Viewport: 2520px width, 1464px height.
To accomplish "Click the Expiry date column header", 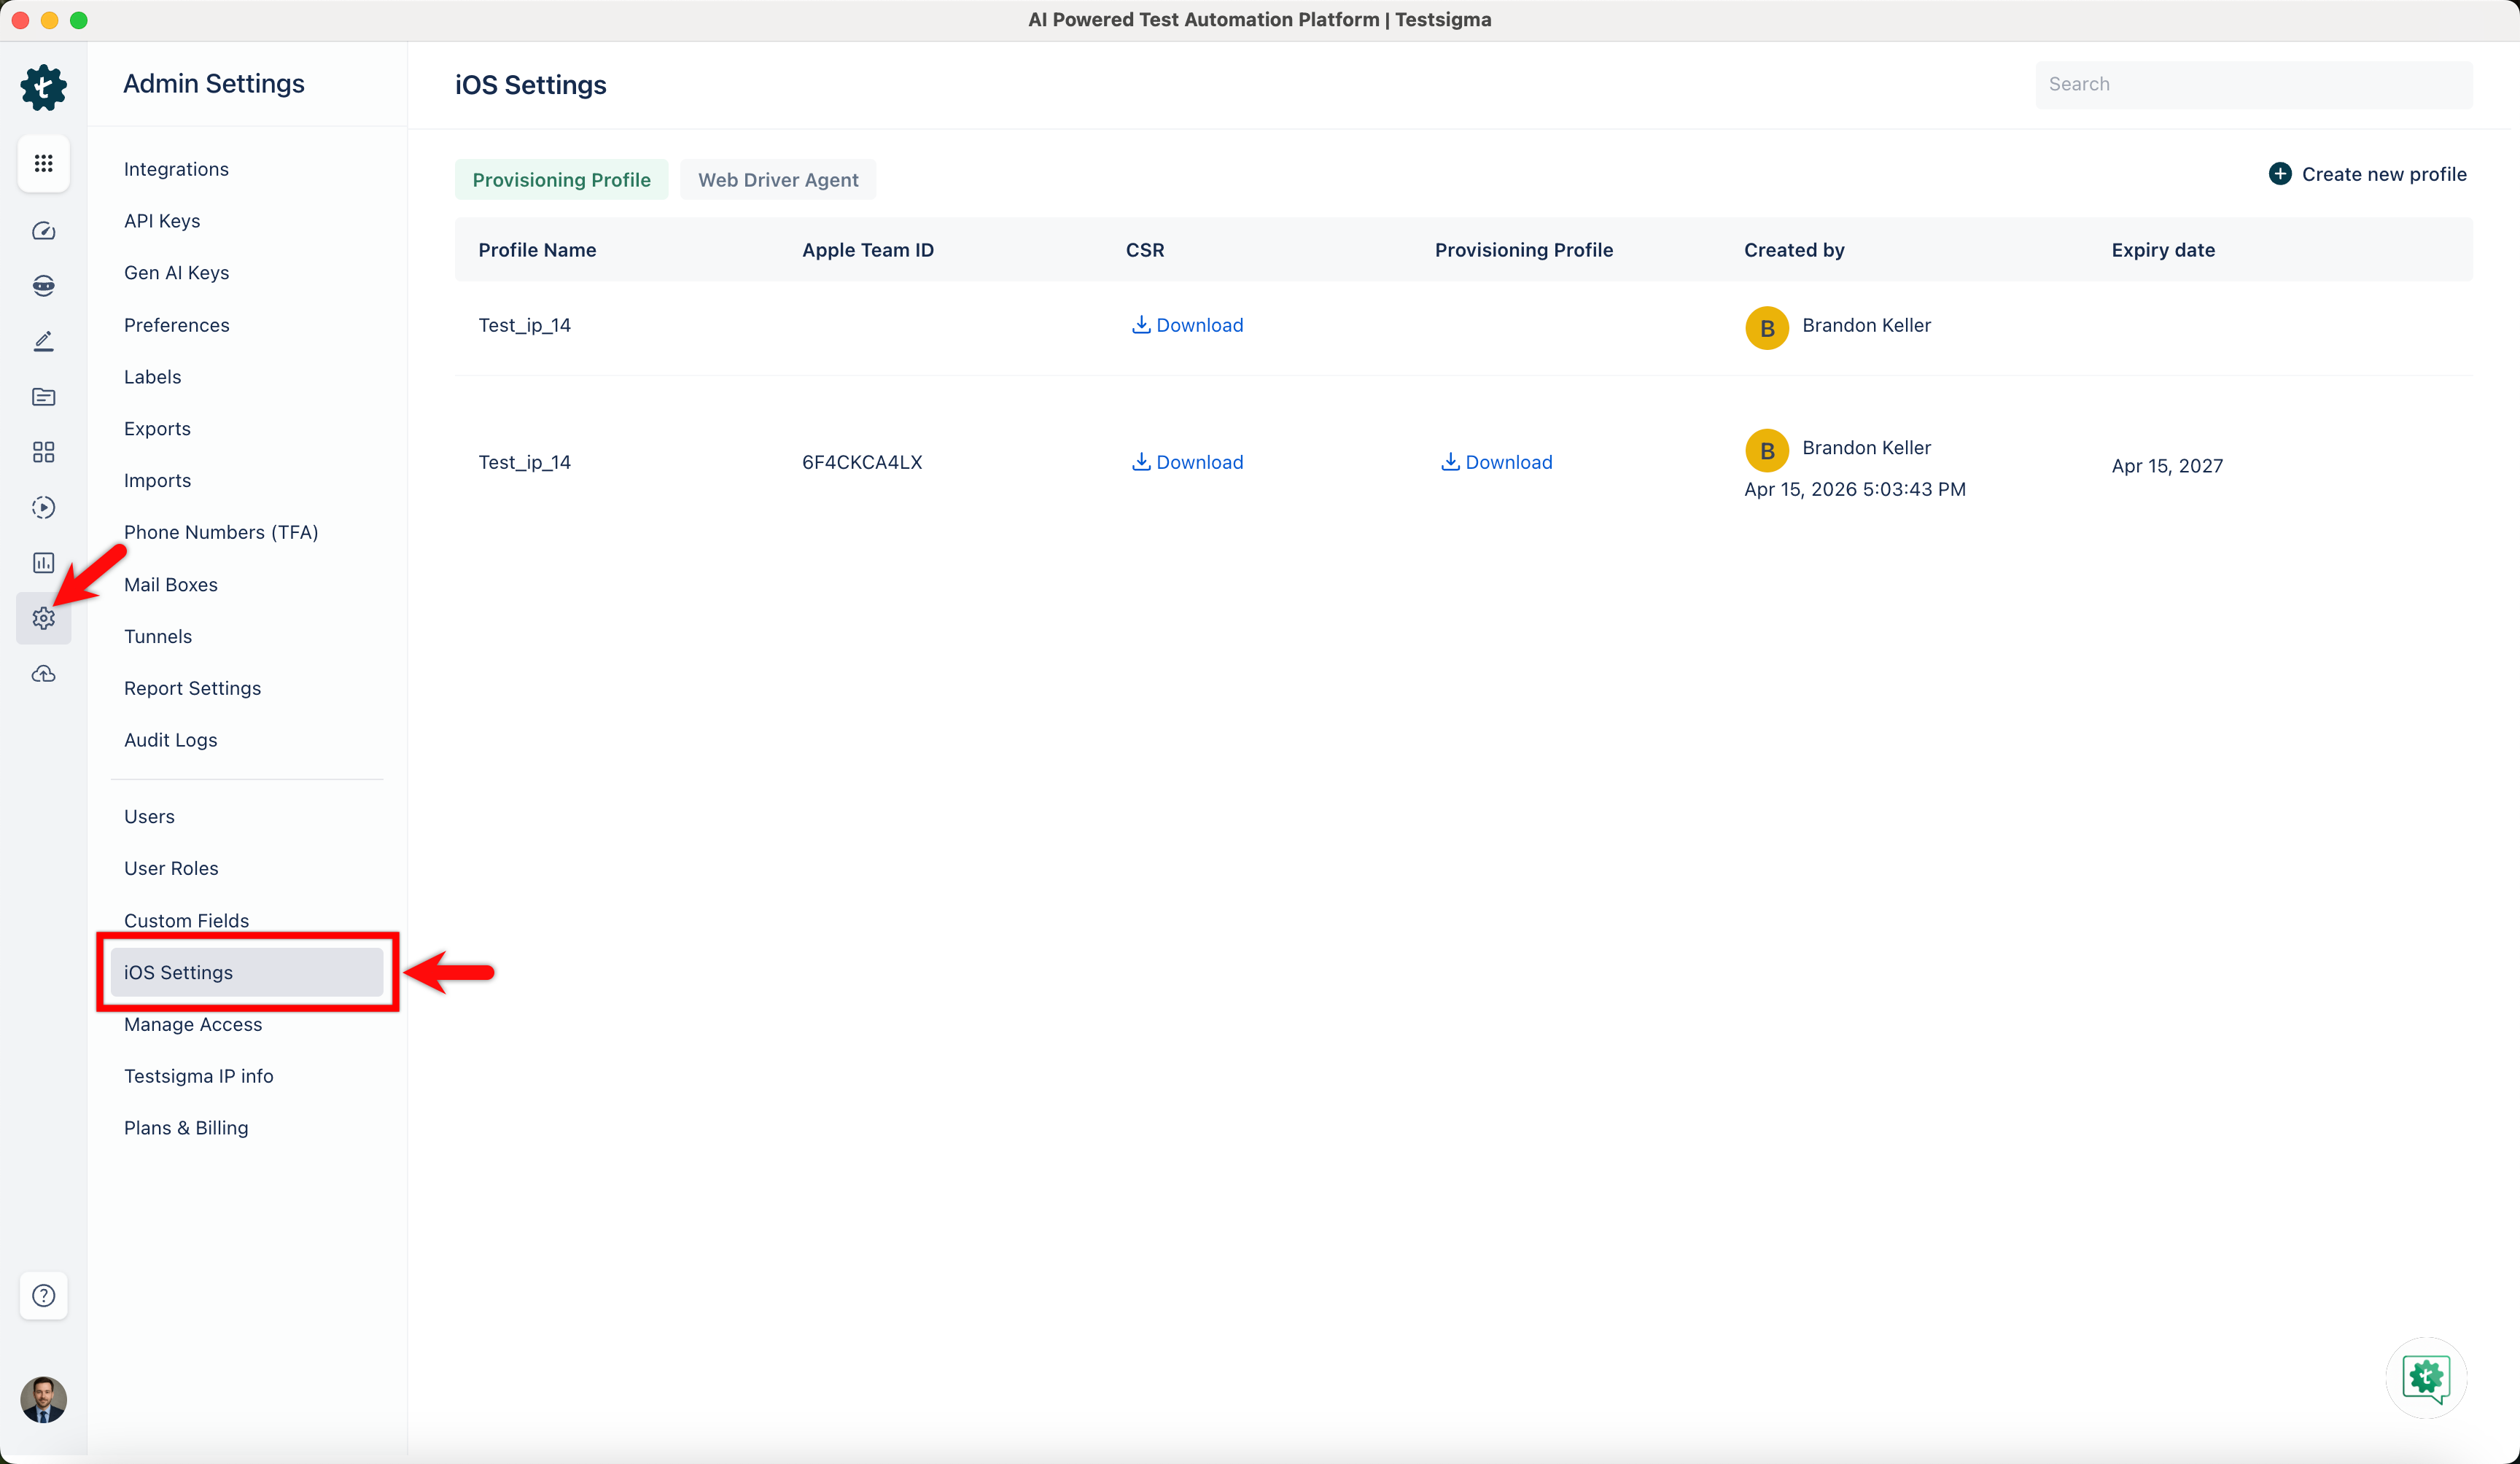I will coord(2163,250).
